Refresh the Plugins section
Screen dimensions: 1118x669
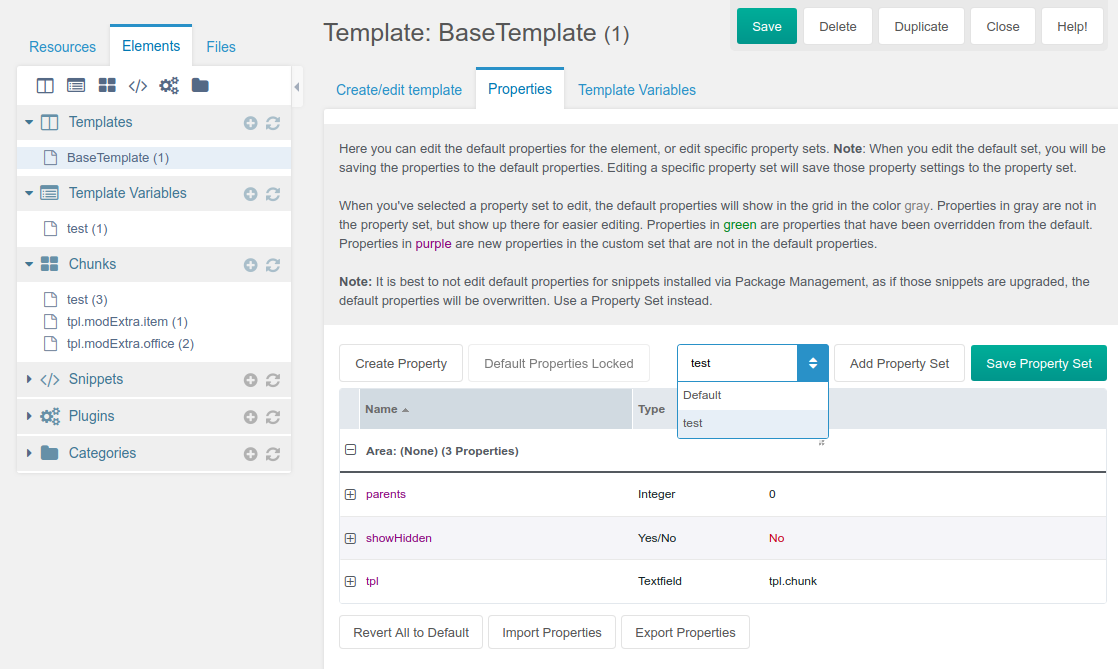(273, 417)
